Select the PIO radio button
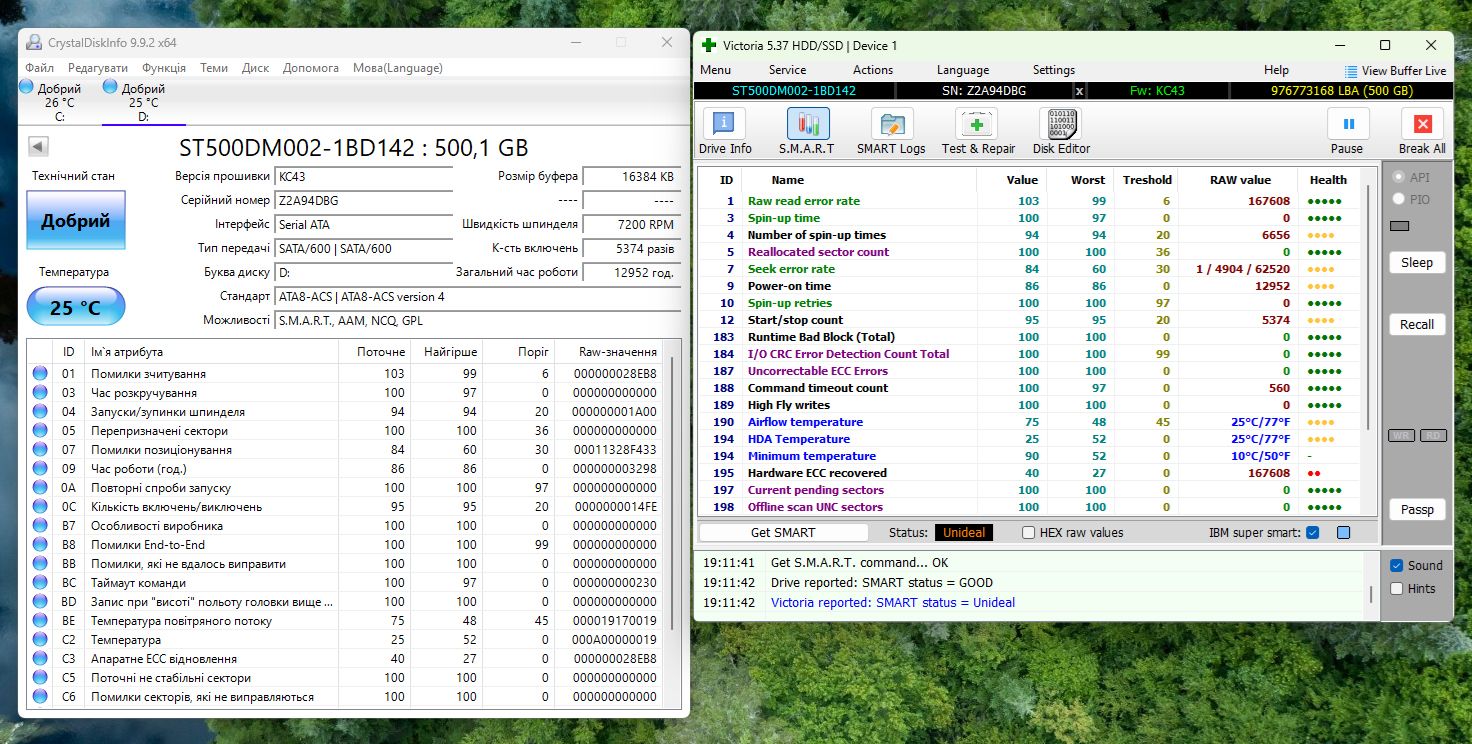 [1398, 199]
